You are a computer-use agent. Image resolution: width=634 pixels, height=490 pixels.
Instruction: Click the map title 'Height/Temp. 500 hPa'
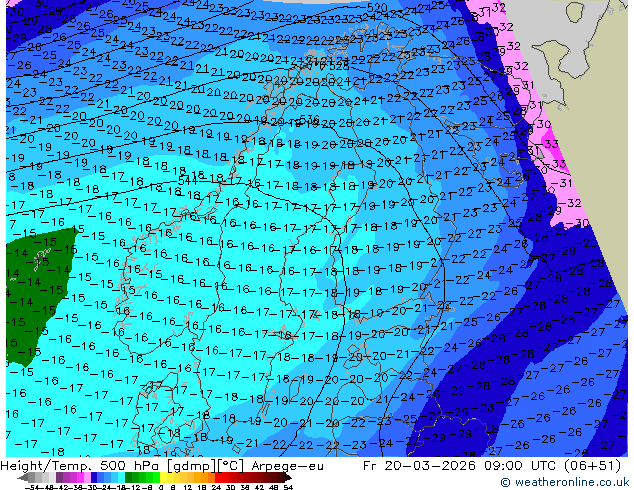coord(81,466)
